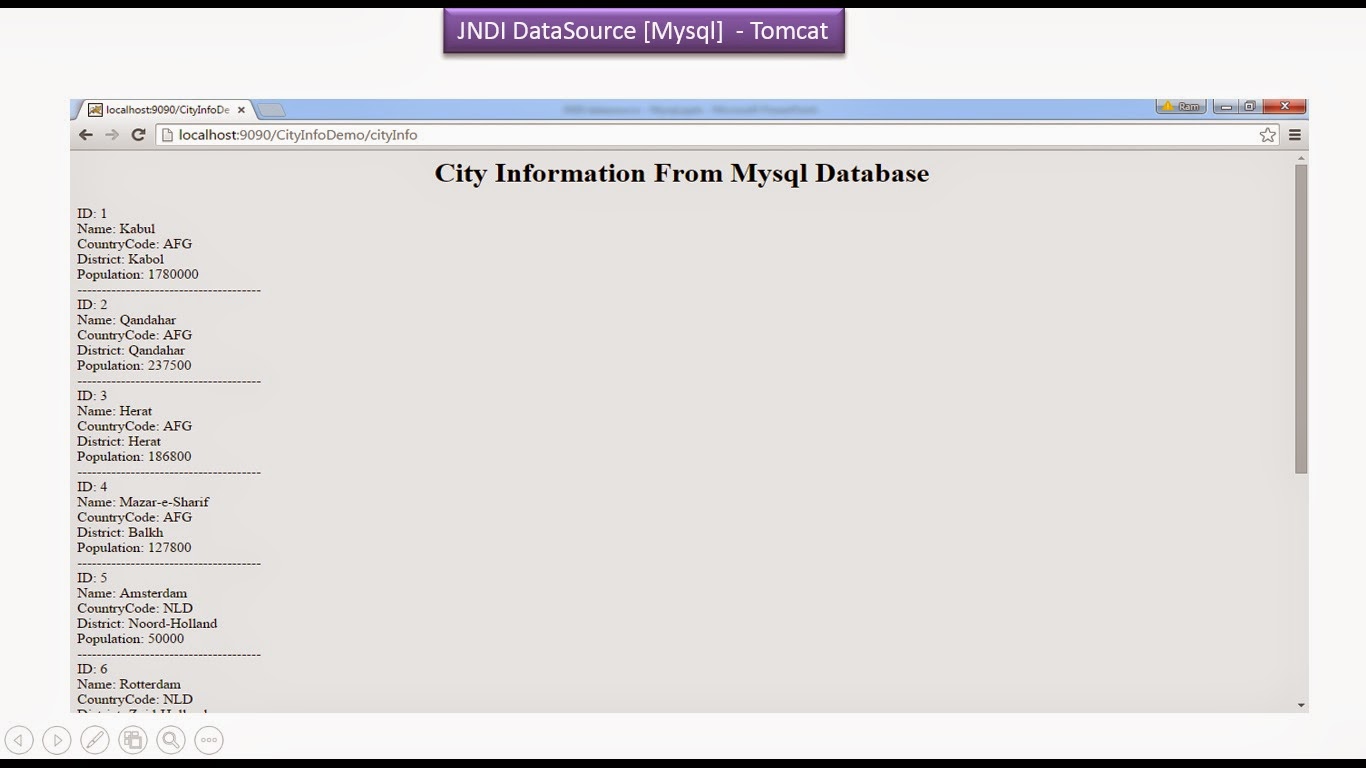Viewport: 1366px width, 768px height.
Task: Click the slideshow zoom magnifier icon
Action: (171, 740)
